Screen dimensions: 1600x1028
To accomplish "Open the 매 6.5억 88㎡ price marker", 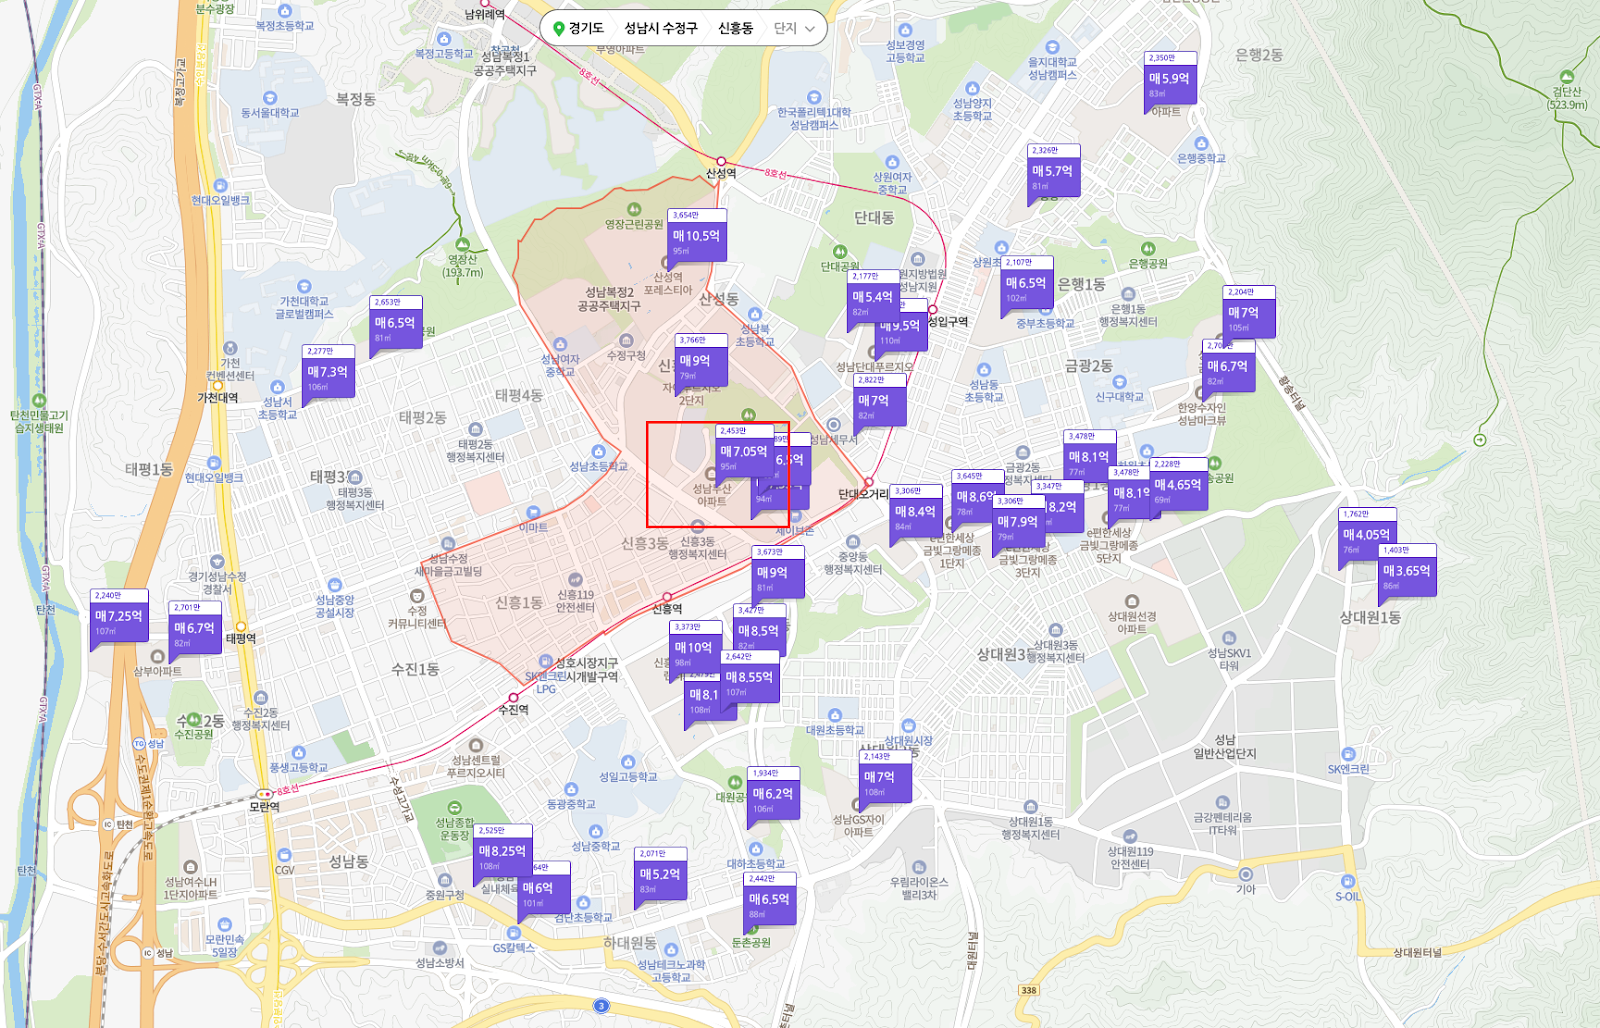I will tap(771, 899).
